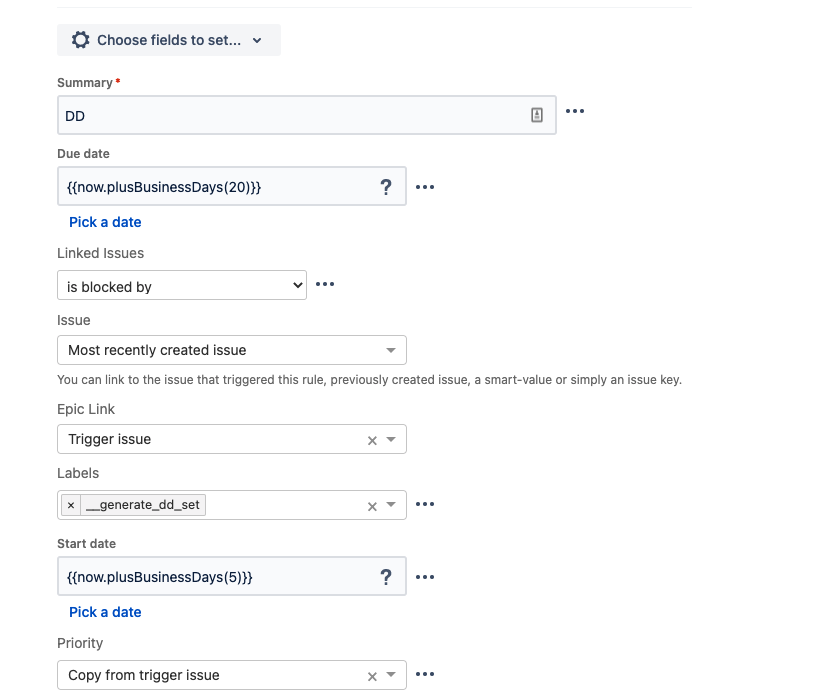The image size is (829, 698).
Task: Open more options next to Priority field
Action: coord(425,674)
